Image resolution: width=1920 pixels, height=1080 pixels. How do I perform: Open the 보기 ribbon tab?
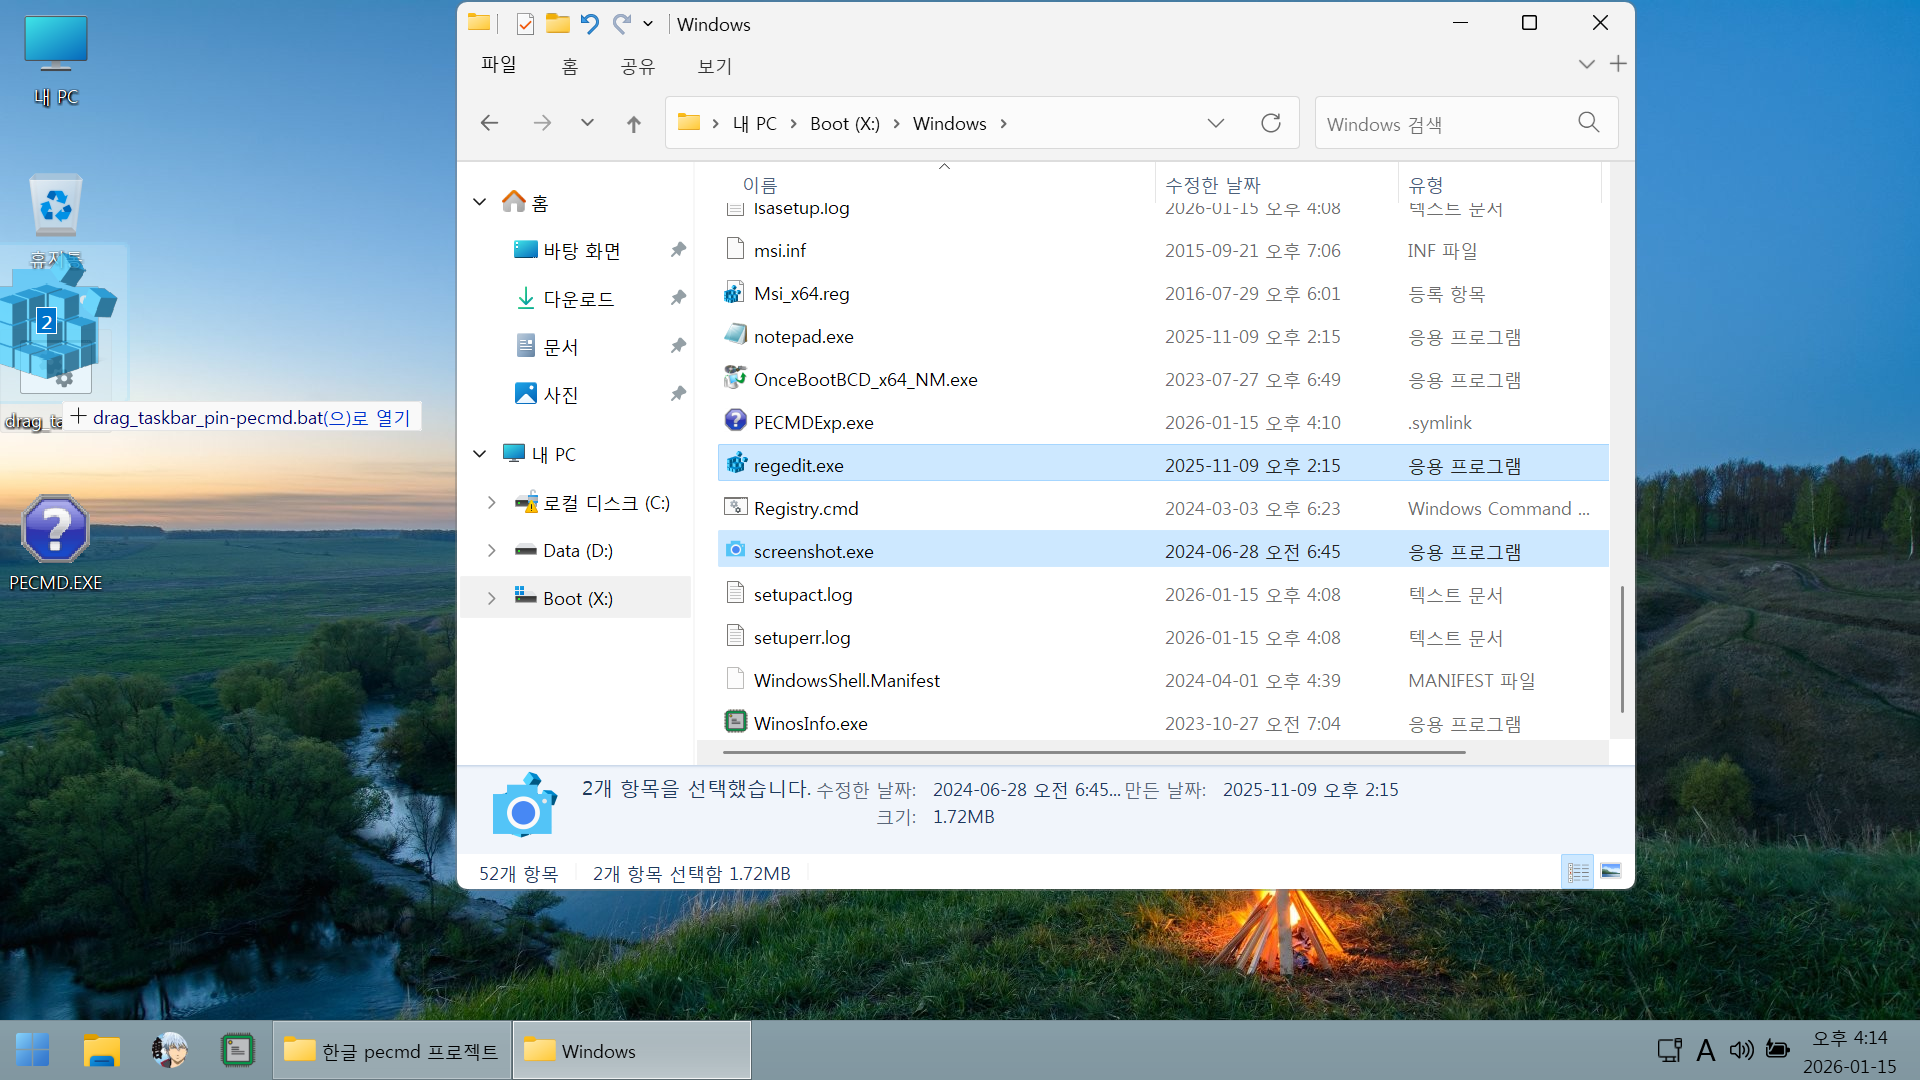(x=714, y=66)
